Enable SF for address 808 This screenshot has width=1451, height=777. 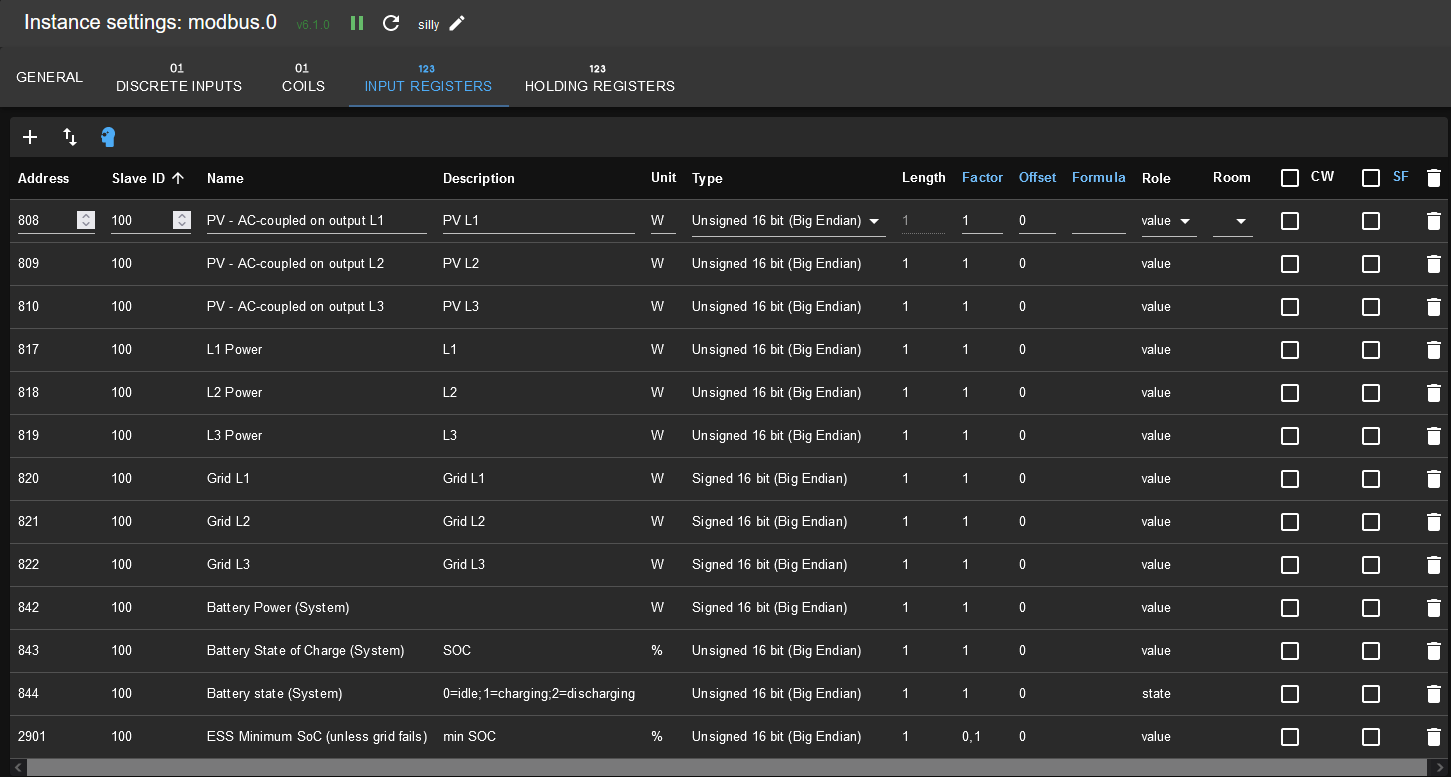pos(1371,221)
